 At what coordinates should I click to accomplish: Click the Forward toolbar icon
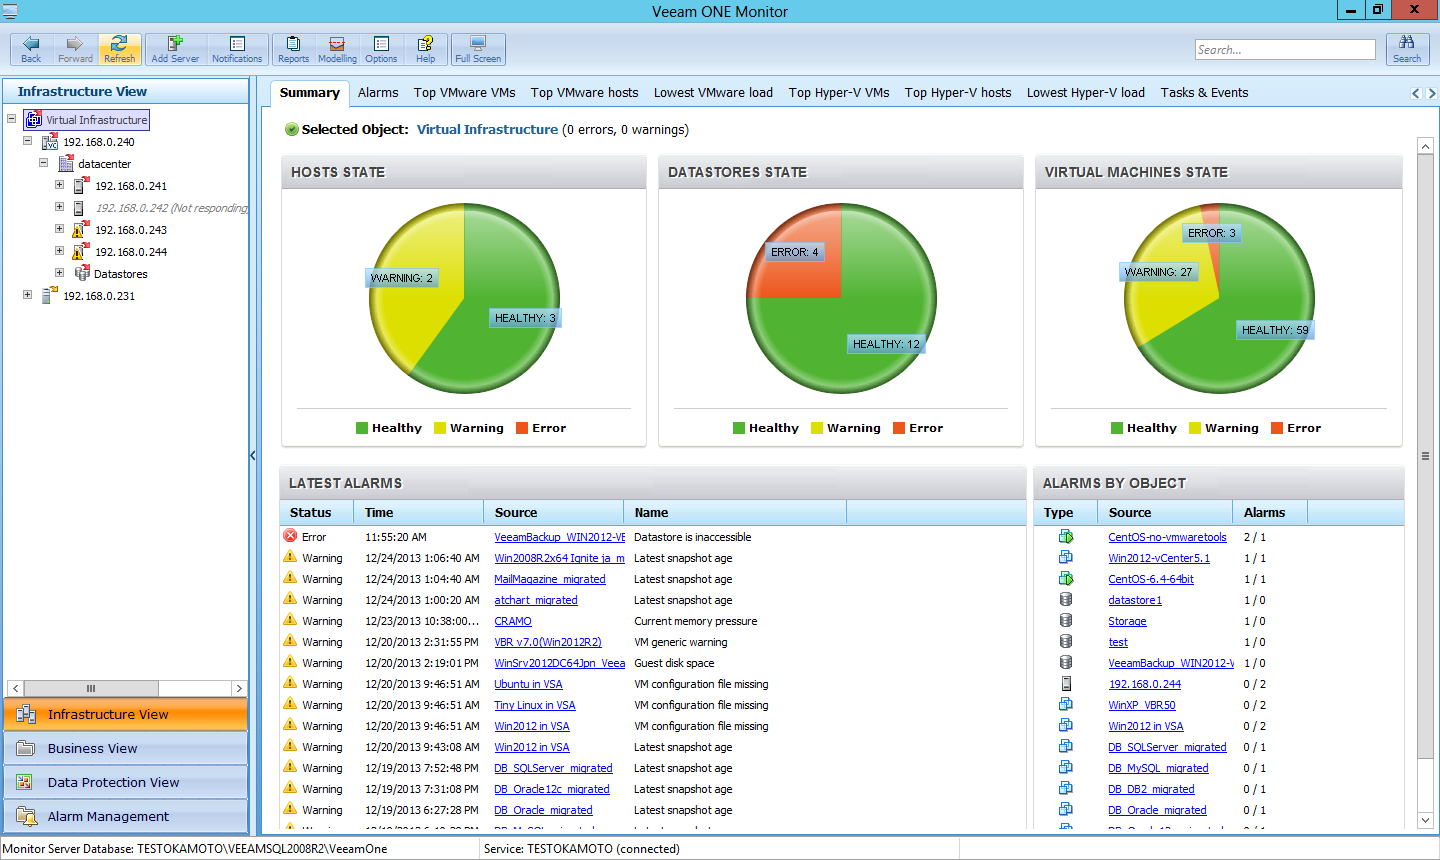point(75,49)
